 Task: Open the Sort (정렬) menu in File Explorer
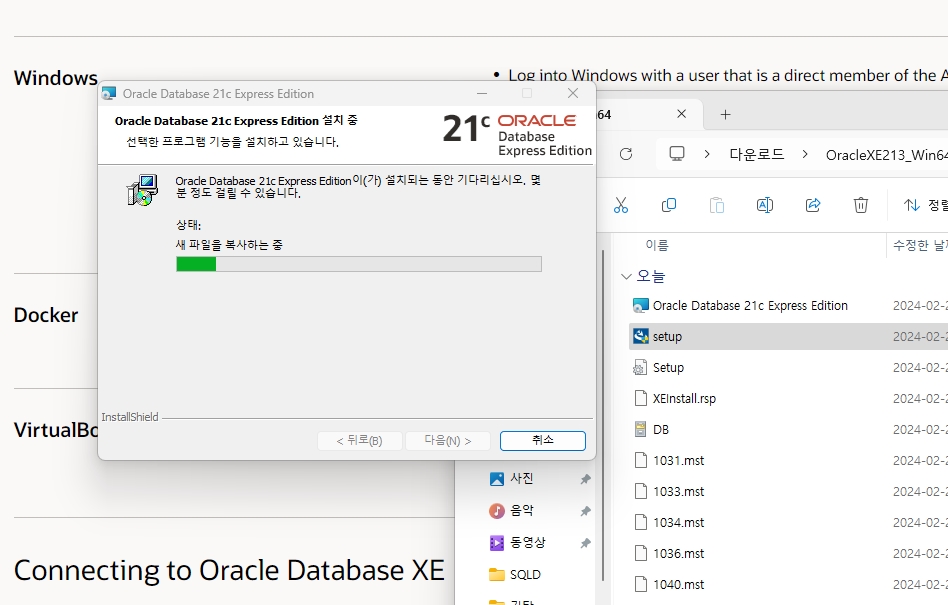[925, 205]
